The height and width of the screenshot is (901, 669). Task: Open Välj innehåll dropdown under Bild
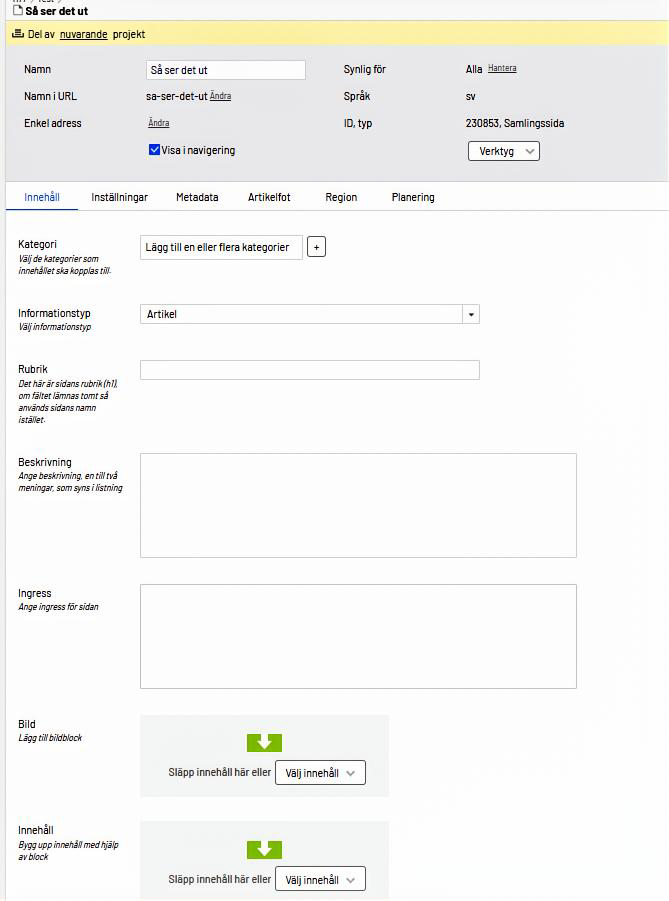coord(320,773)
